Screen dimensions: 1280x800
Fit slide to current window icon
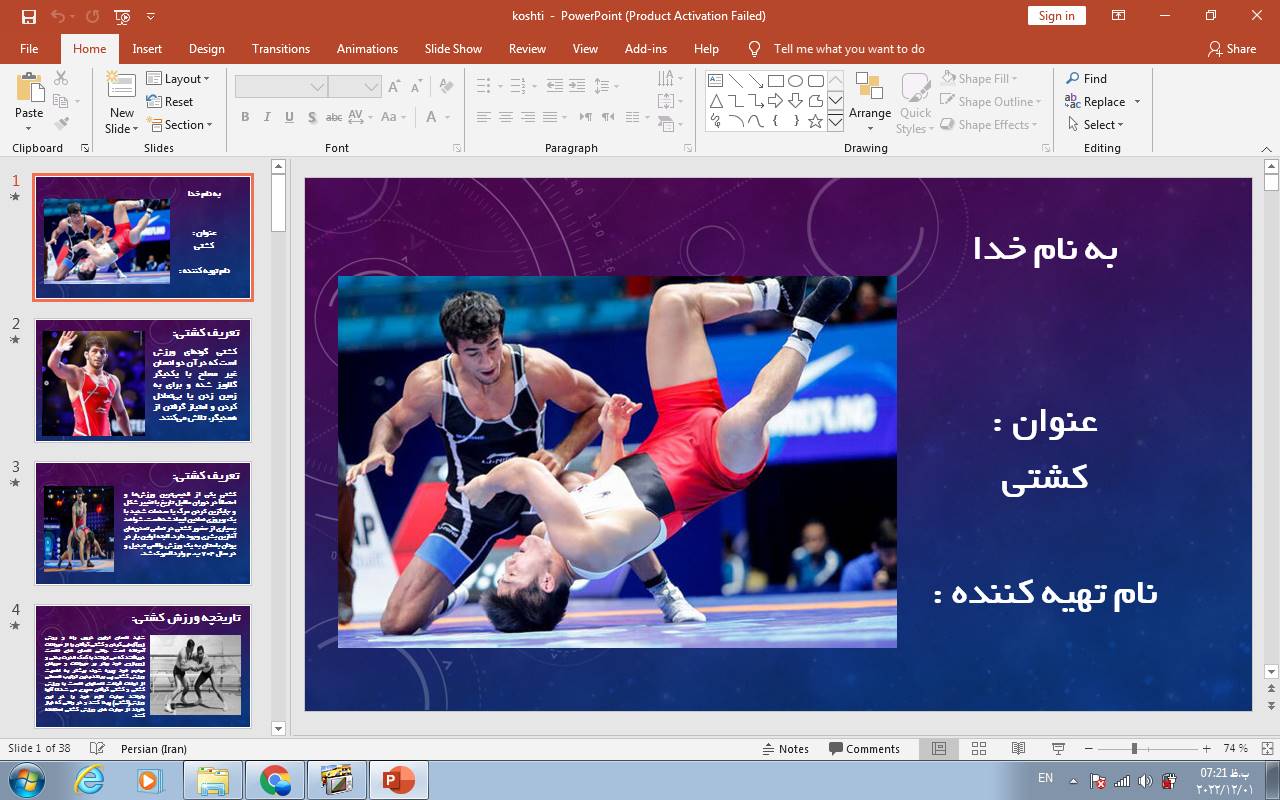coord(1267,748)
